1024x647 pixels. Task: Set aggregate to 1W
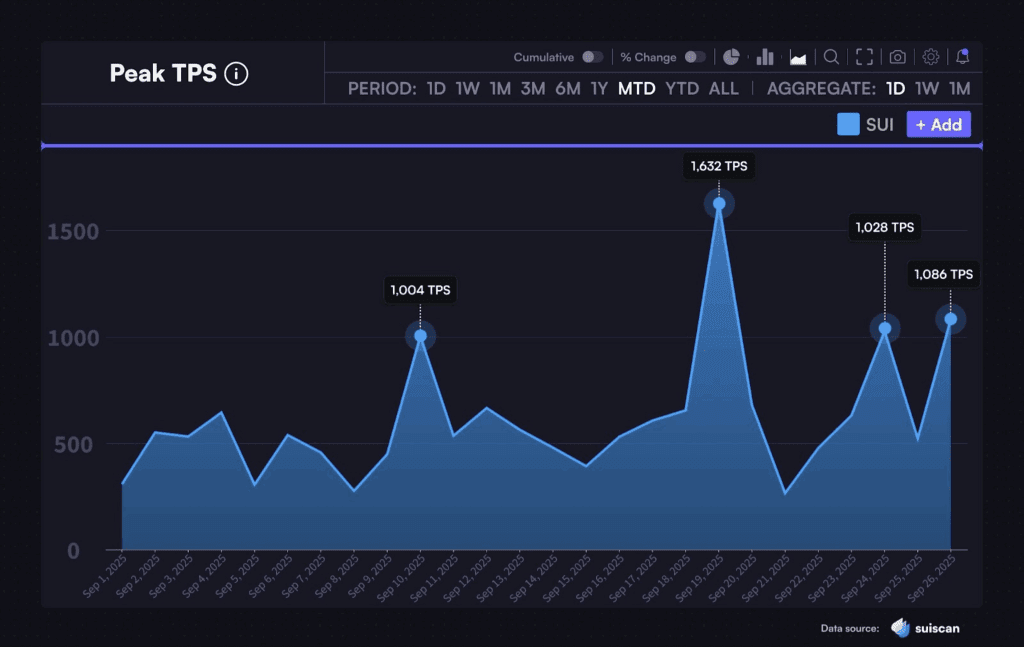click(927, 88)
